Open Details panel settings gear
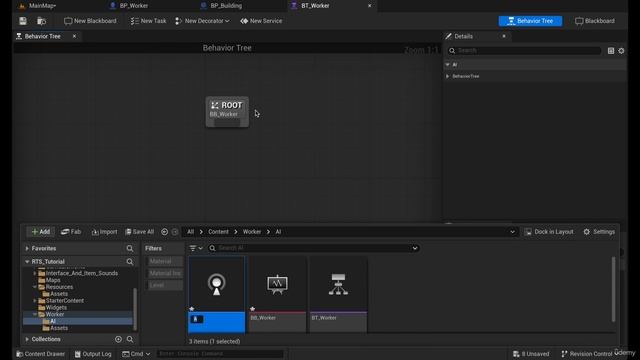 point(621,51)
